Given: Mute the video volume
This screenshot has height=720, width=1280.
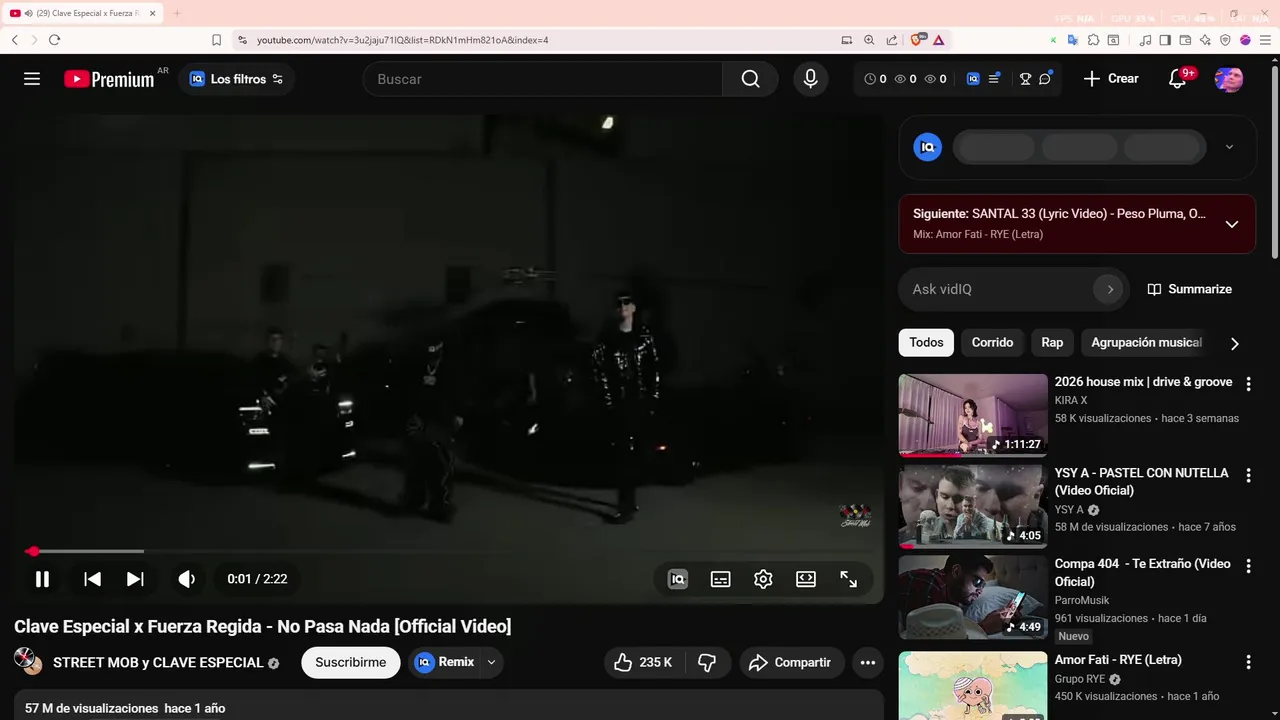Looking at the screenshot, I should point(186,579).
